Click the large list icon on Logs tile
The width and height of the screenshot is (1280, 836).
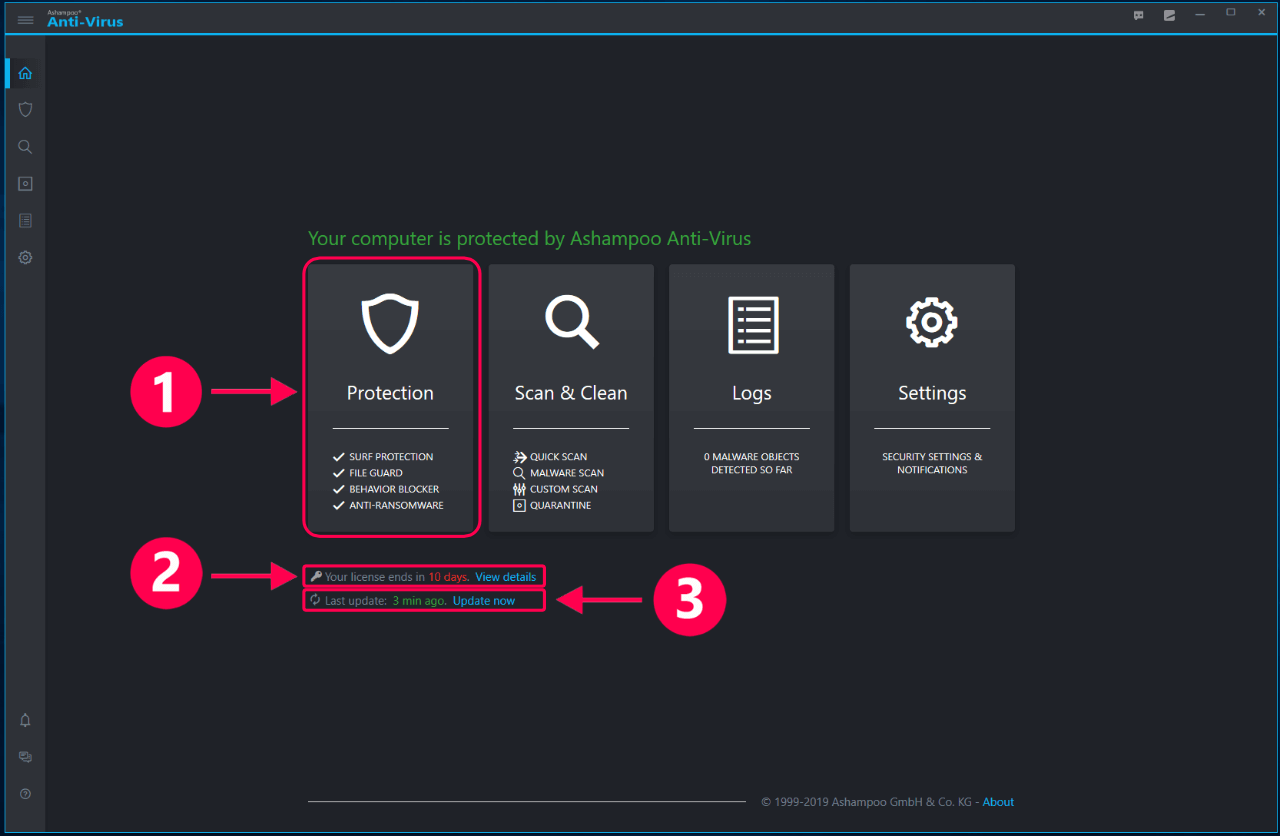(x=752, y=324)
